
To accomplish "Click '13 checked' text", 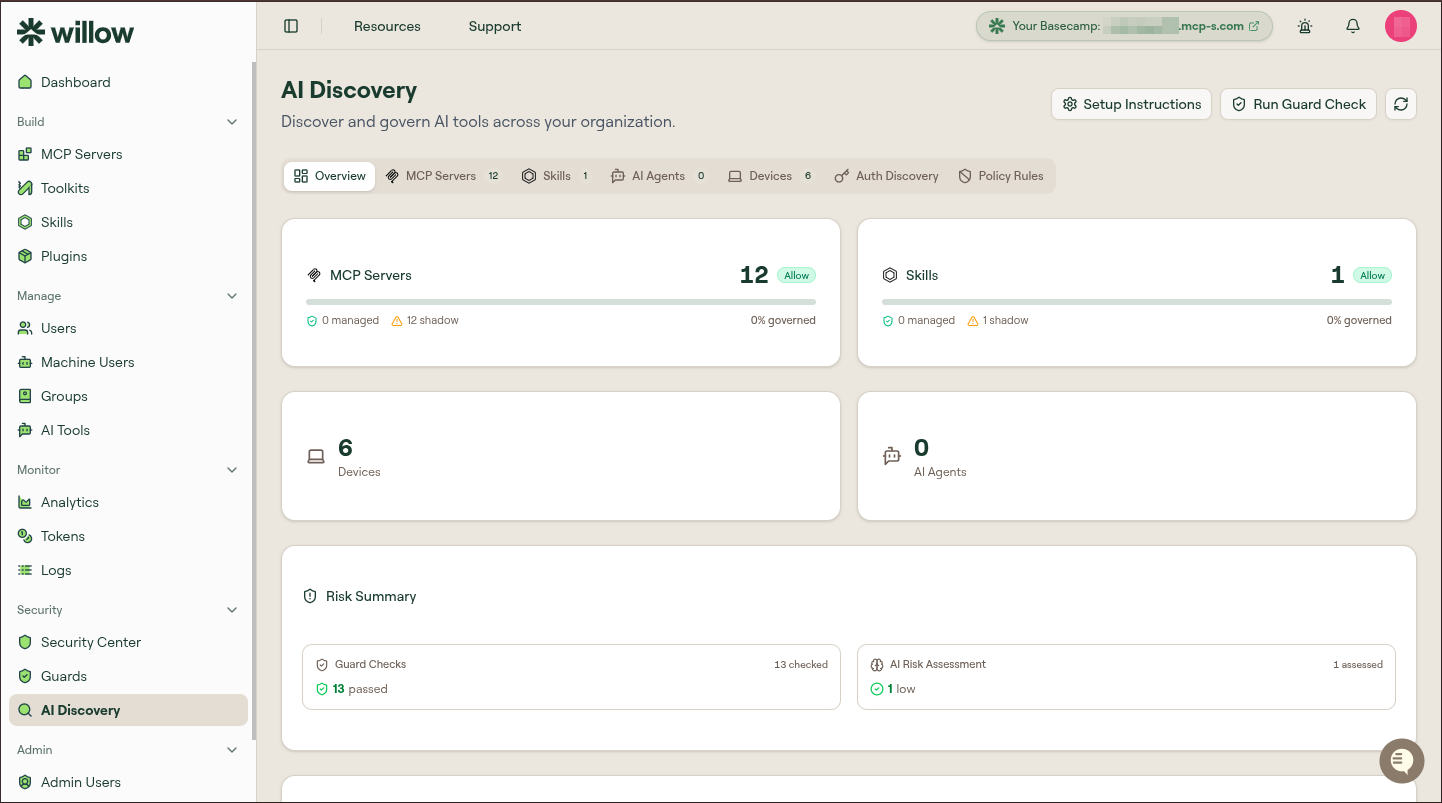I will [801, 664].
